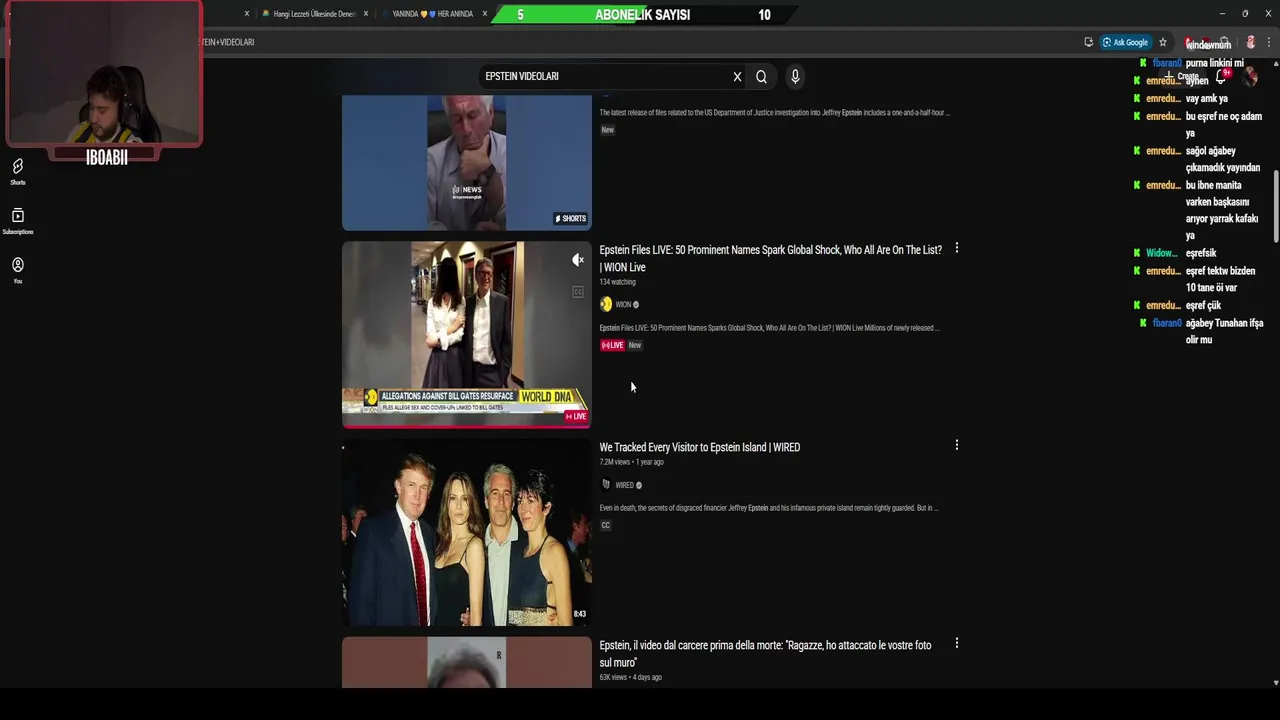Open 'We Tracked Every Visitor to Epstein Island' title
Viewport: 1280px width, 720px height.
699,447
